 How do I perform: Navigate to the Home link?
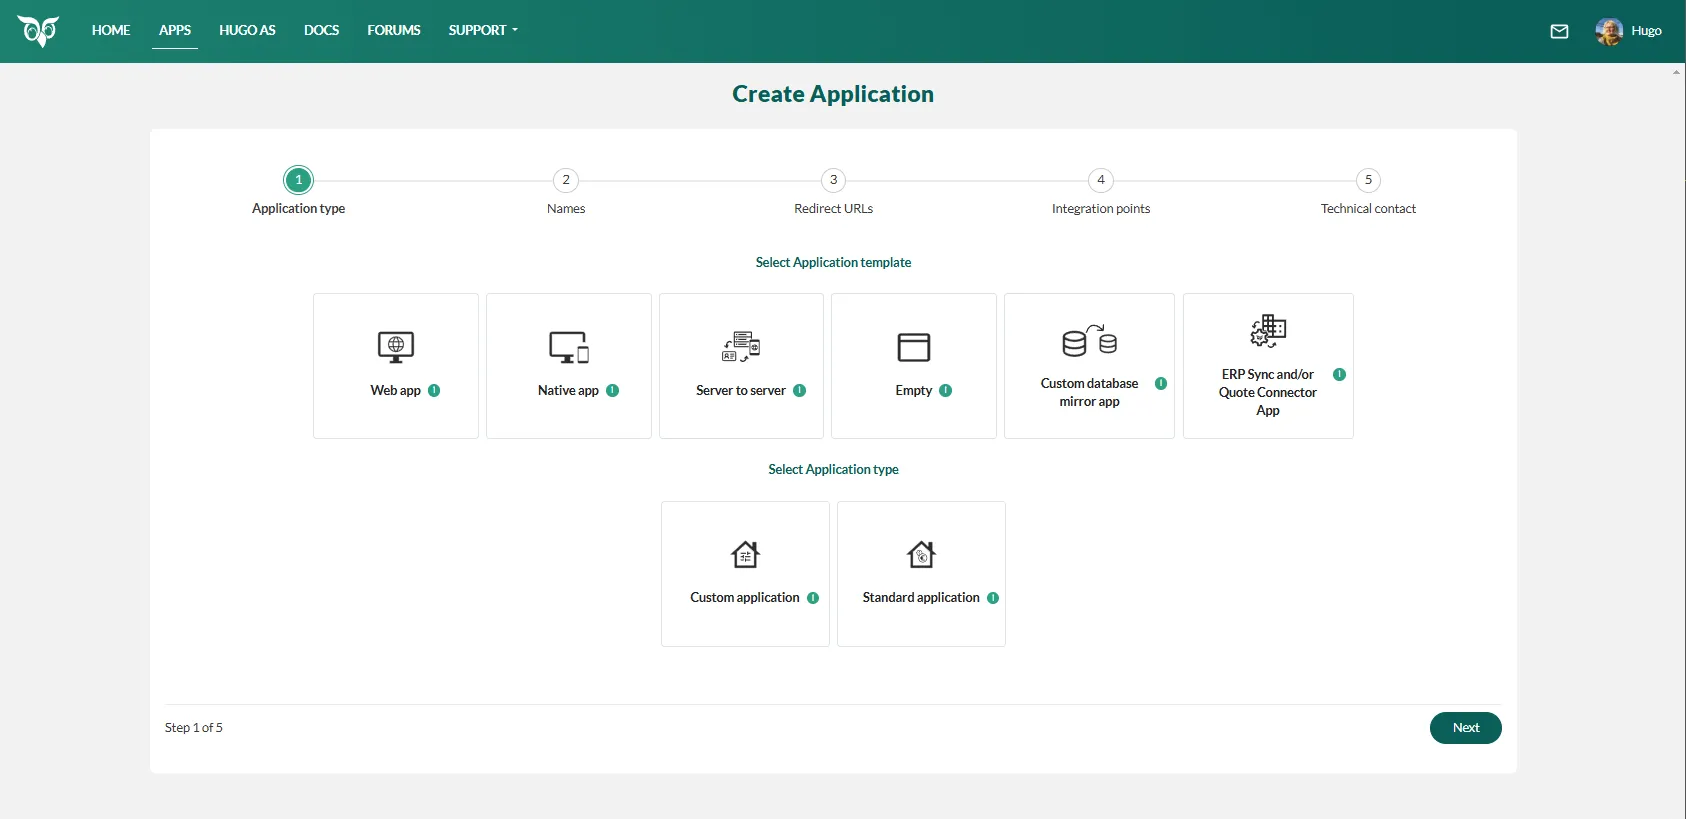click(111, 30)
